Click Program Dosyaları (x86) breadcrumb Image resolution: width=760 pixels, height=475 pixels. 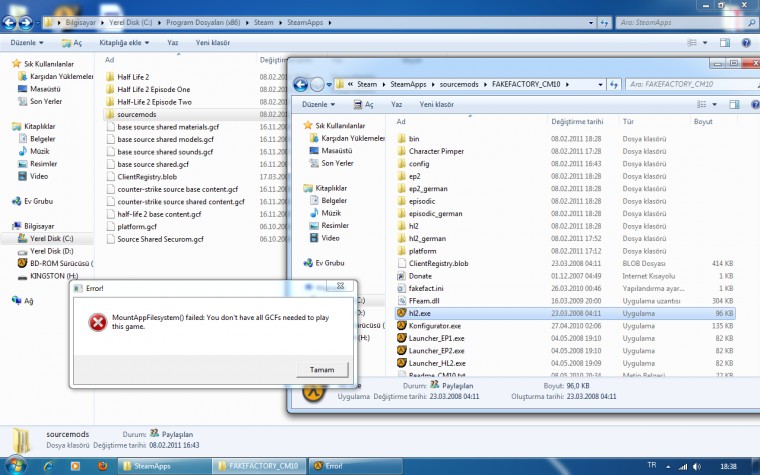[203, 22]
